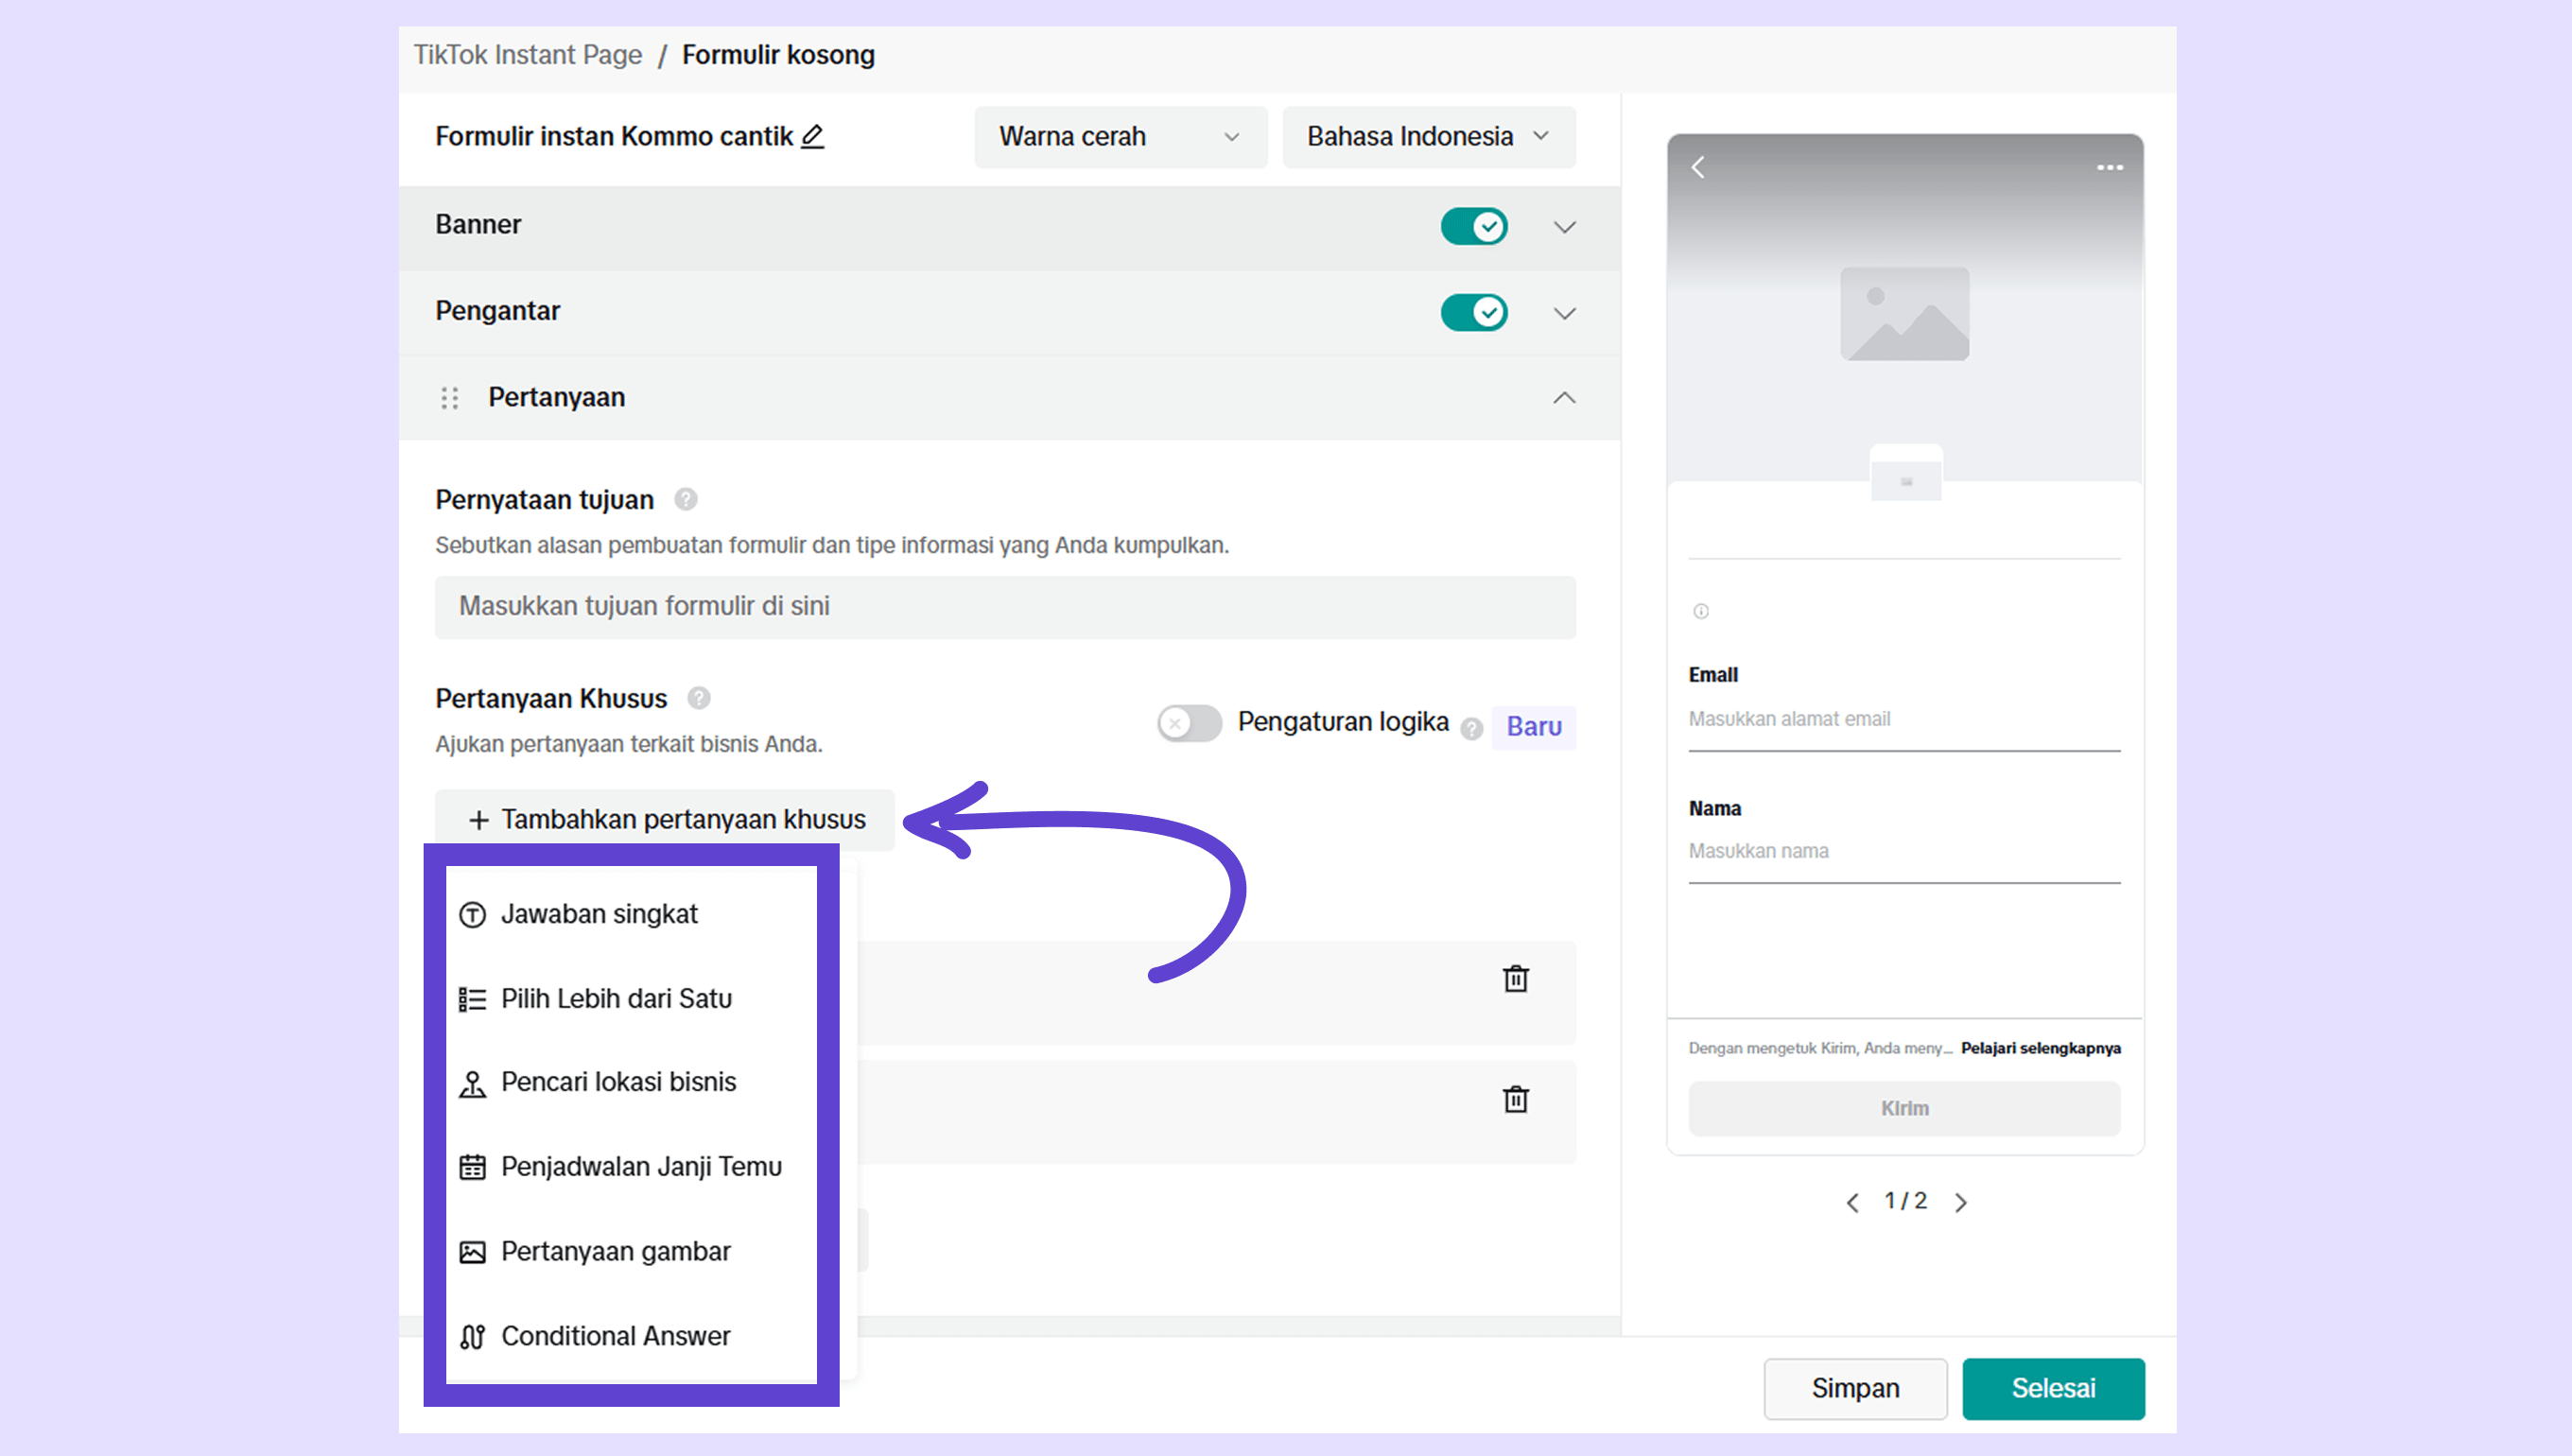Image resolution: width=2572 pixels, height=1456 pixels.
Task: Grab the Pertanyaan drag handle icon
Action: point(450,398)
